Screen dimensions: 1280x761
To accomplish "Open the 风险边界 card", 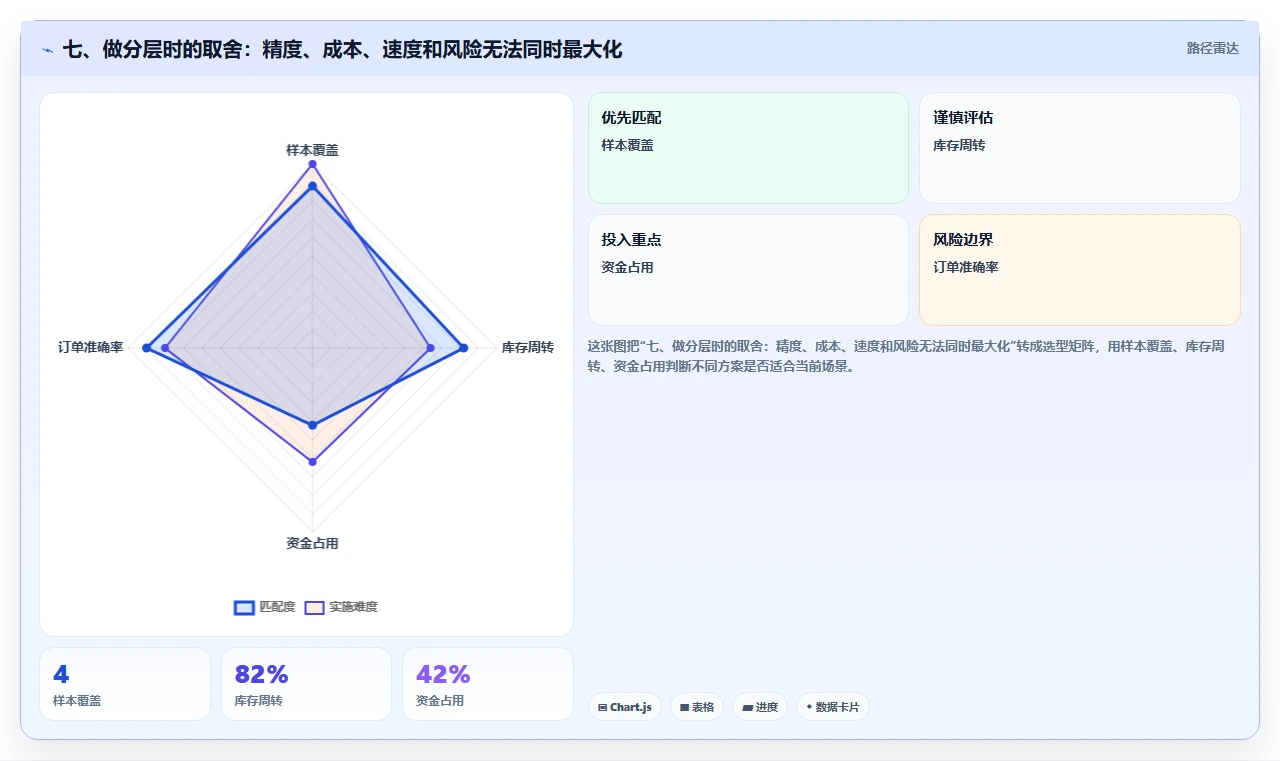I will [1080, 270].
